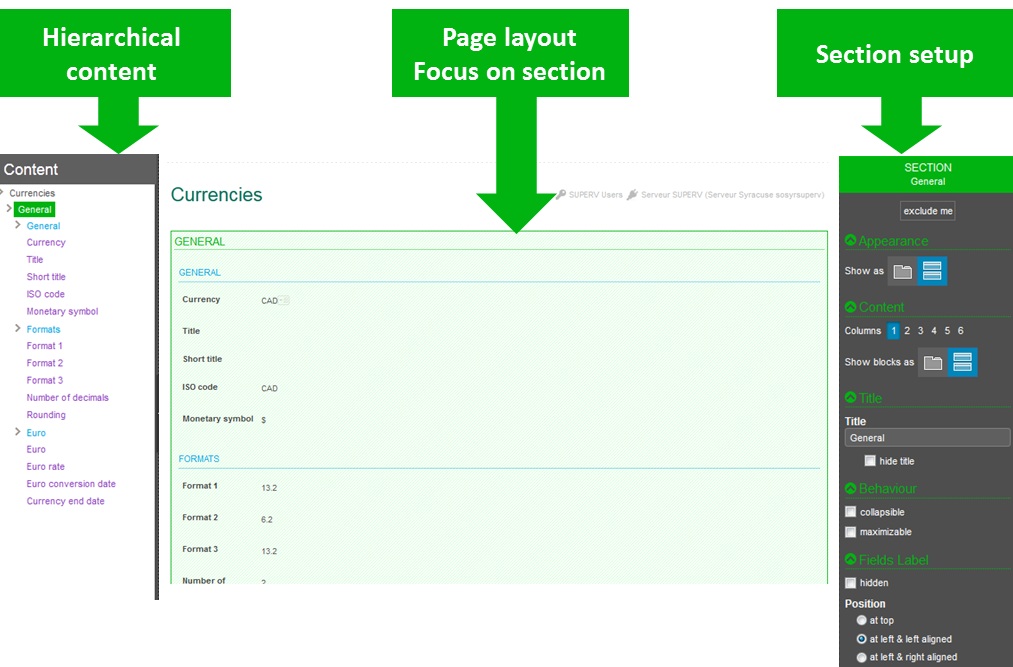Choose the stacked icon for Show blocks as
1013x667 pixels.
pyautogui.click(x=962, y=362)
